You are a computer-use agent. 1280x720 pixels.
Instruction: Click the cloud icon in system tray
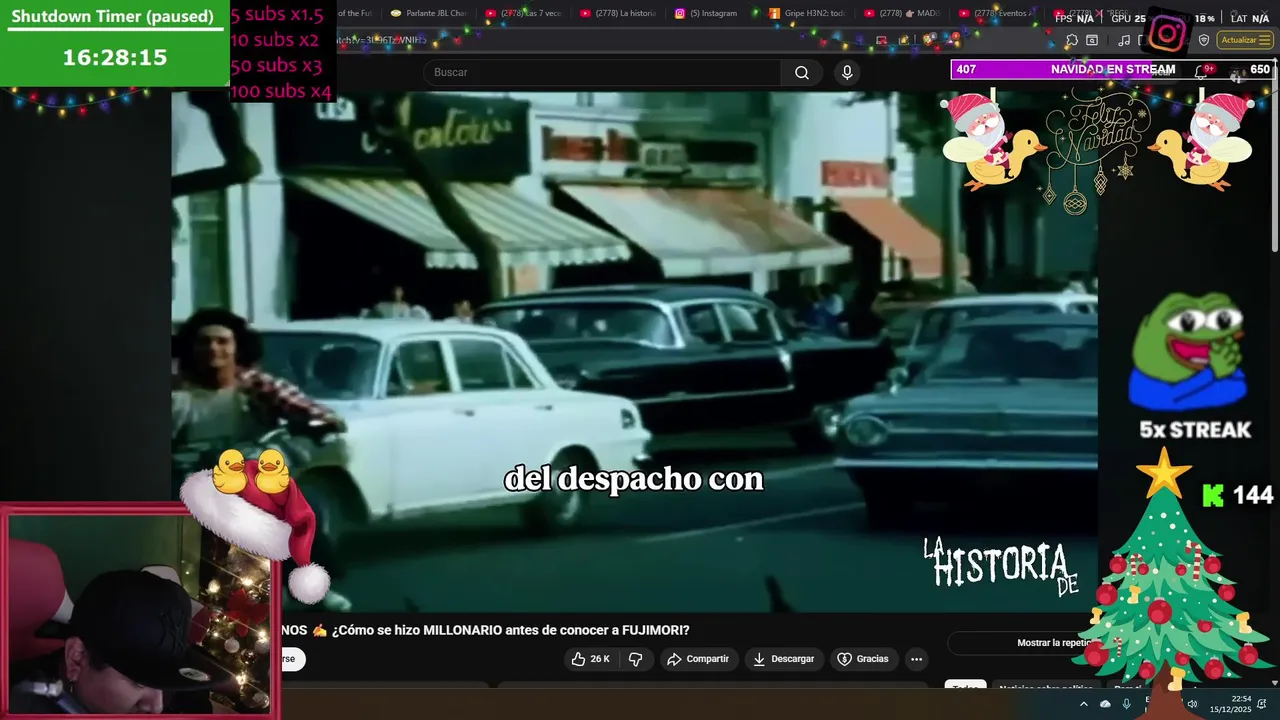(1105, 704)
